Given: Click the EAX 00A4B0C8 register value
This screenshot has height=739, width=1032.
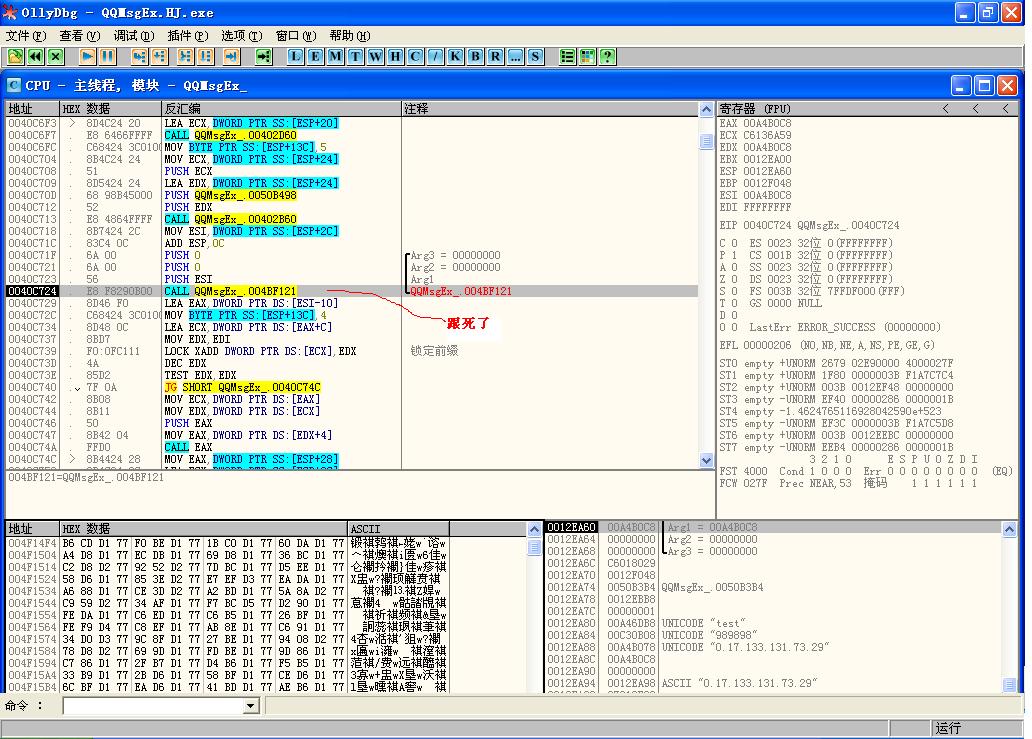Looking at the screenshot, I should pyautogui.click(x=767, y=123).
